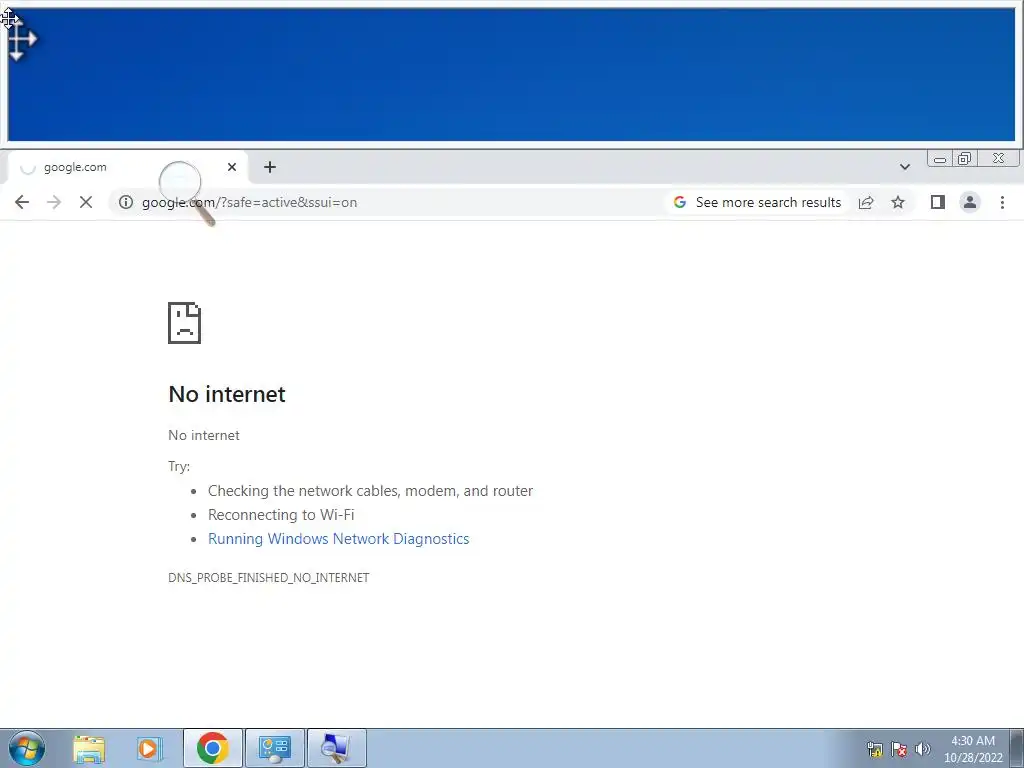This screenshot has height=768, width=1024.
Task: Share this page icon
Action: tap(866, 202)
